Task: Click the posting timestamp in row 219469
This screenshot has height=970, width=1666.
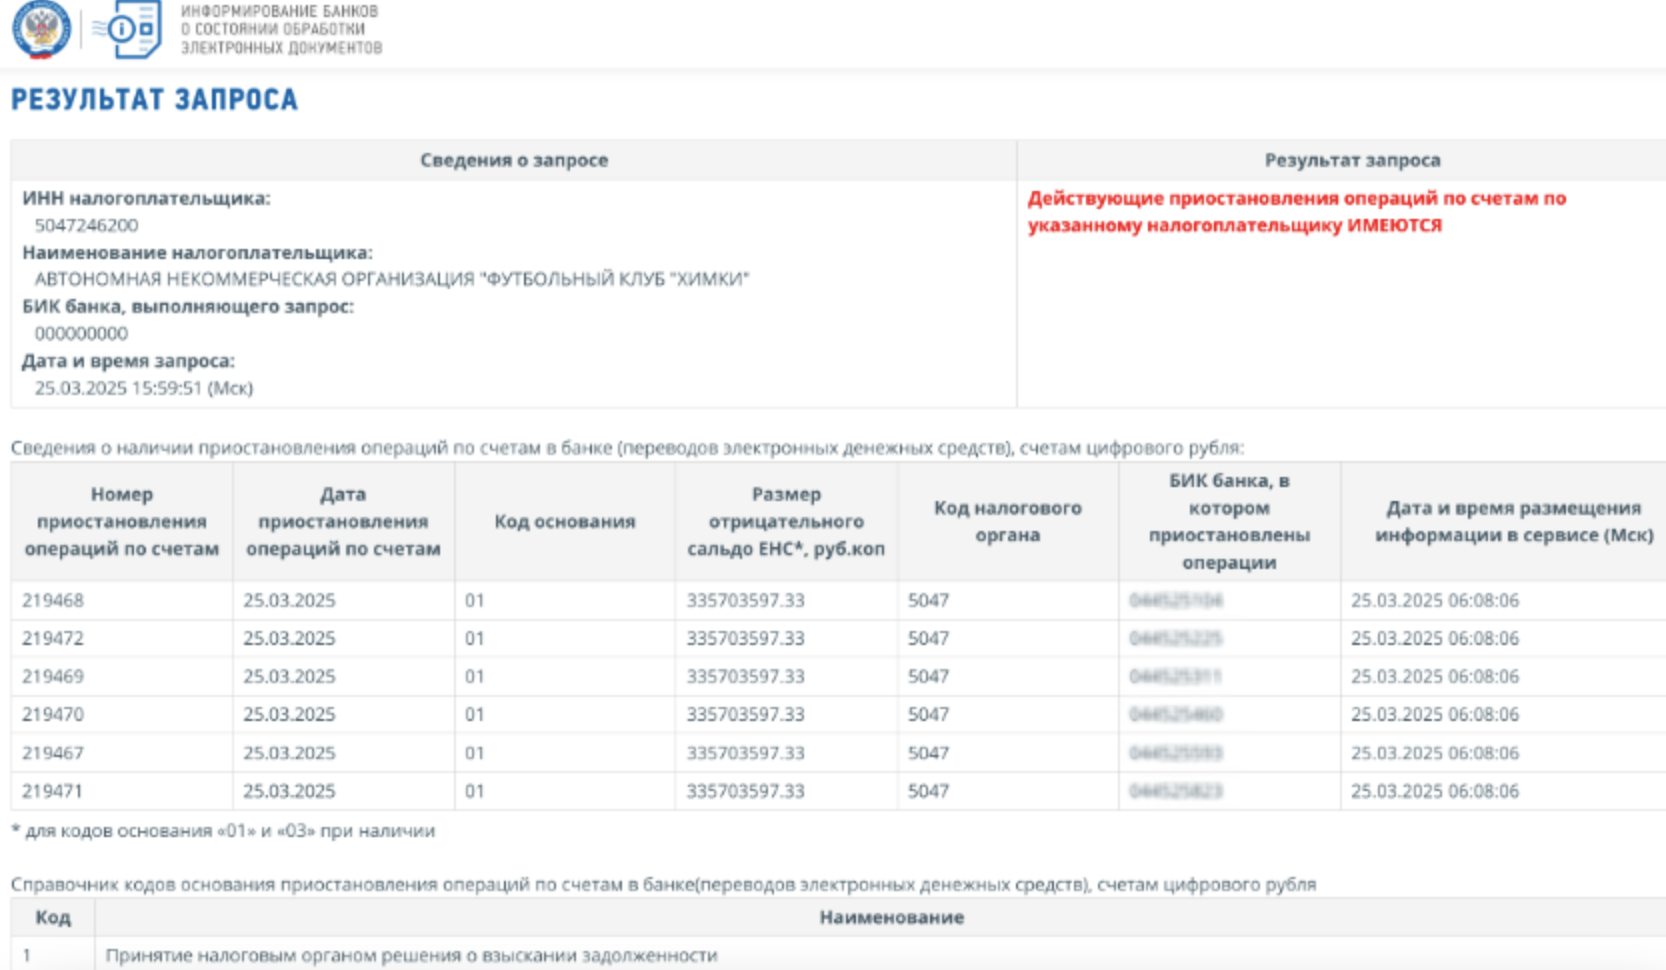Action: pyautogui.click(x=1435, y=676)
